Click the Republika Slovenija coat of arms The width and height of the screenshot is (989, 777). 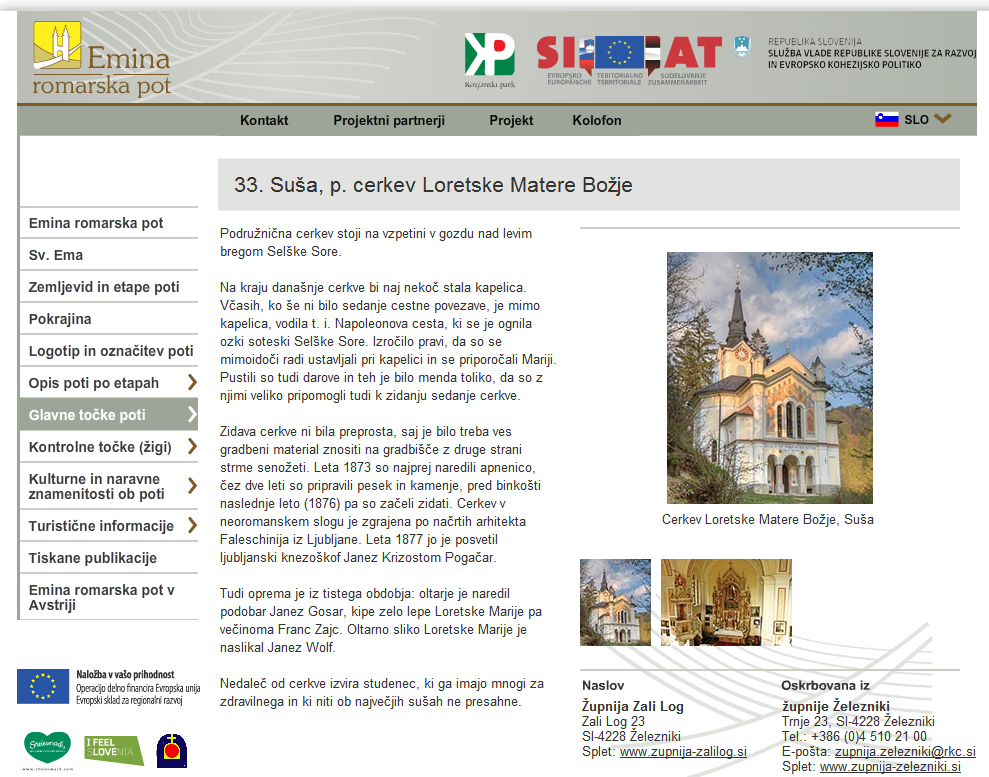point(741,47)
